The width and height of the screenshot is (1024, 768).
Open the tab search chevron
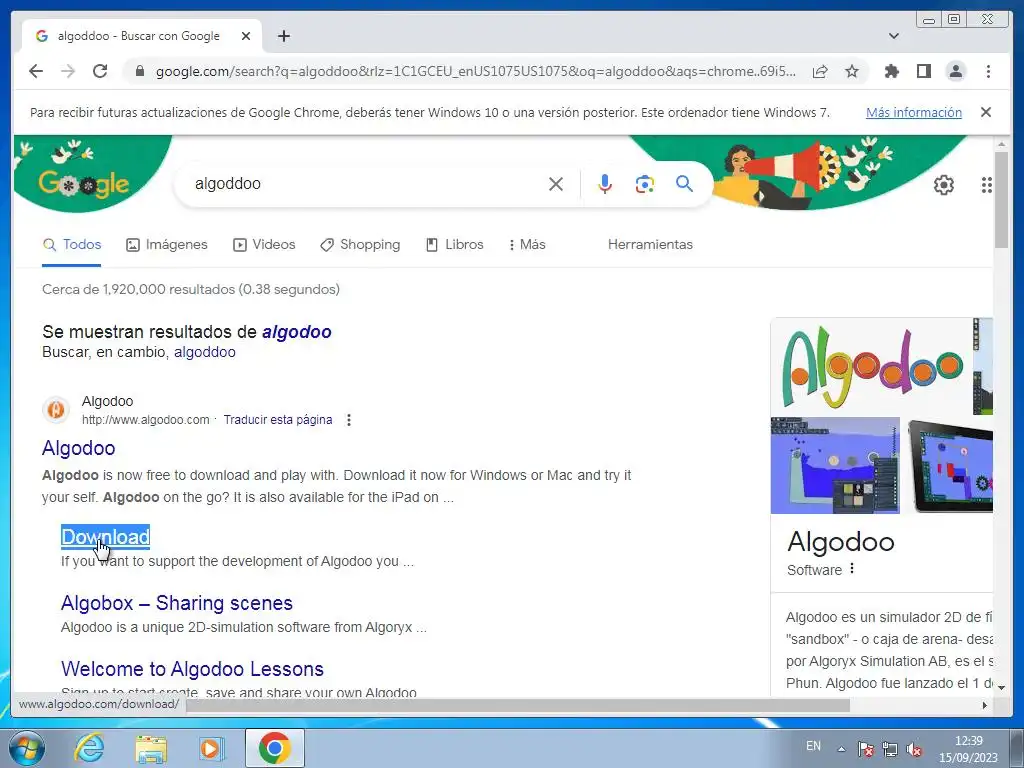894,36
